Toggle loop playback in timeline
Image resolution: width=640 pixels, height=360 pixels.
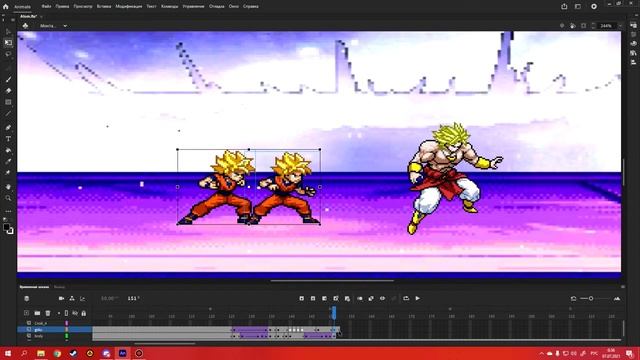point(406,298)
